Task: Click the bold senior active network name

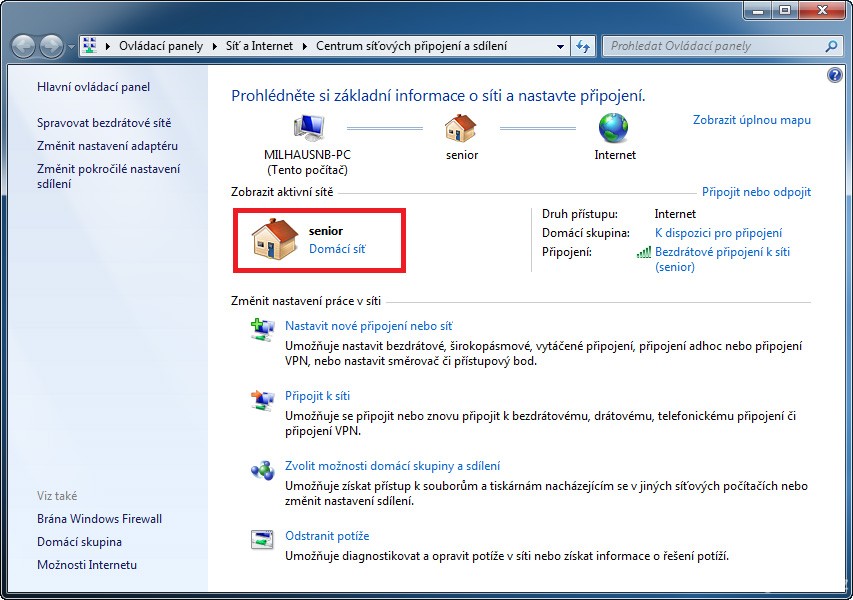Action: click(326, 231)
